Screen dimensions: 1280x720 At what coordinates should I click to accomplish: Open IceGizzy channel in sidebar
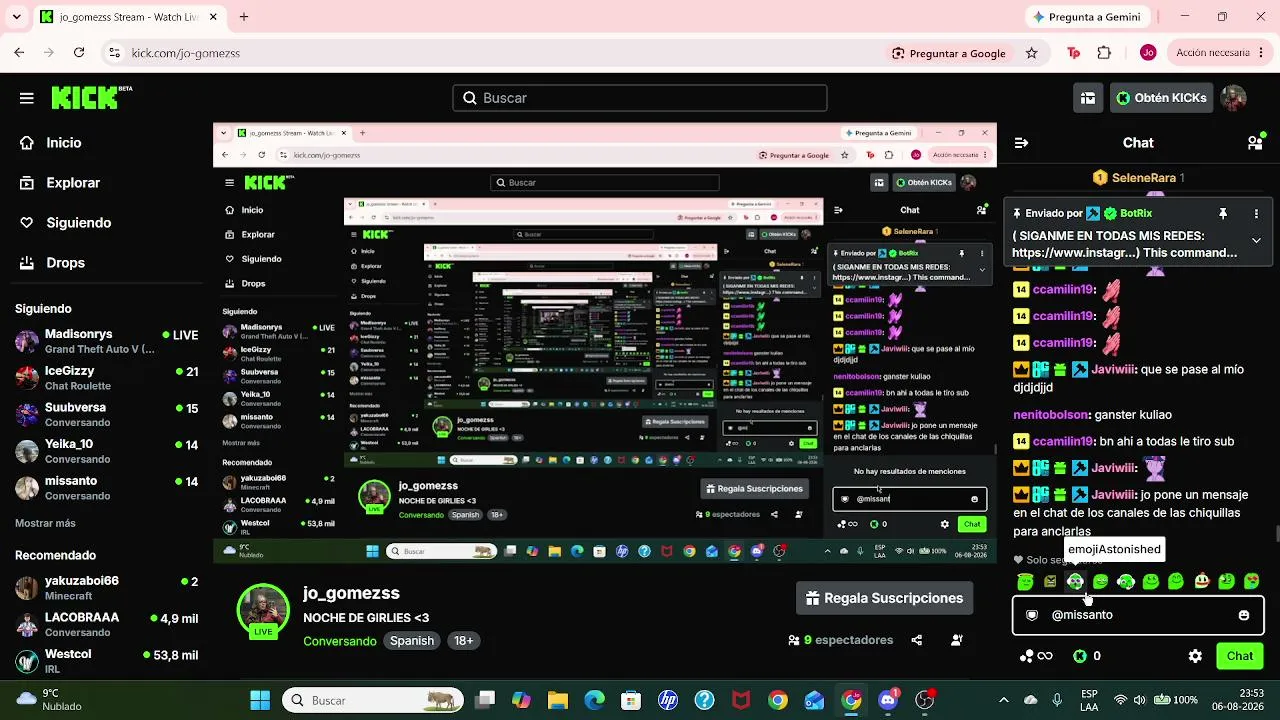coord(107,378)
